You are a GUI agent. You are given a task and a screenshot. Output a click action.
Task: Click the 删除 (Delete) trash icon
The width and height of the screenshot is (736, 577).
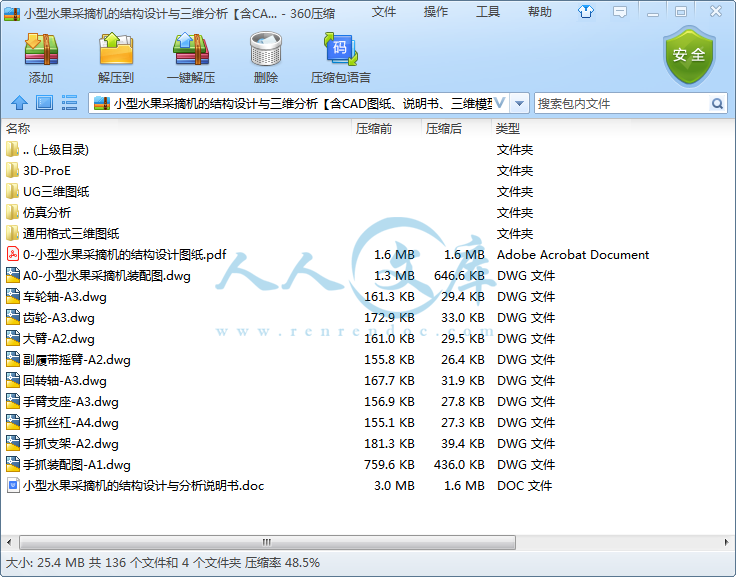(x=266, y=49)
